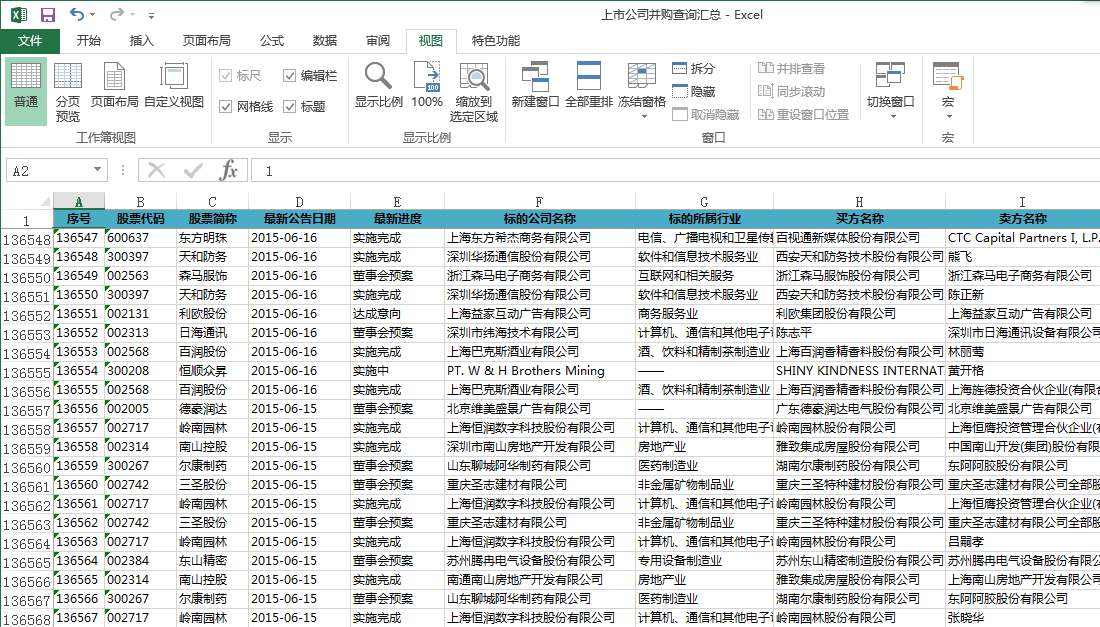Open the Name Box dropdown arrow
Viewport: 1100px width, 627px height.
(x=98, y=170)
